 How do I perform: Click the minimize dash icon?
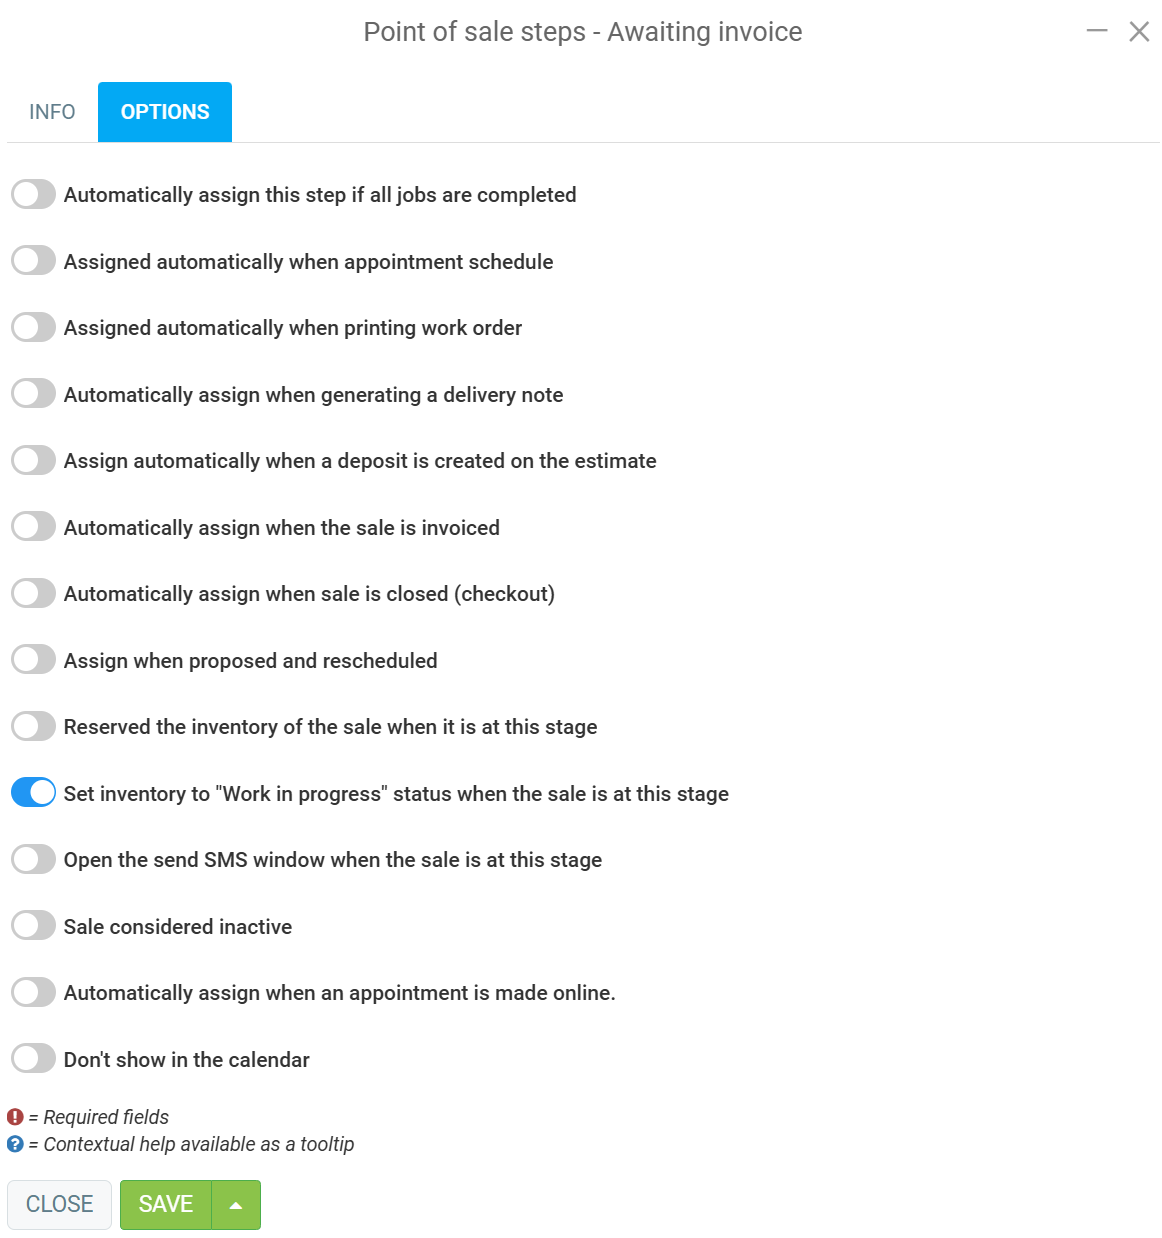pyautogui.click(x=1096, y=31)
